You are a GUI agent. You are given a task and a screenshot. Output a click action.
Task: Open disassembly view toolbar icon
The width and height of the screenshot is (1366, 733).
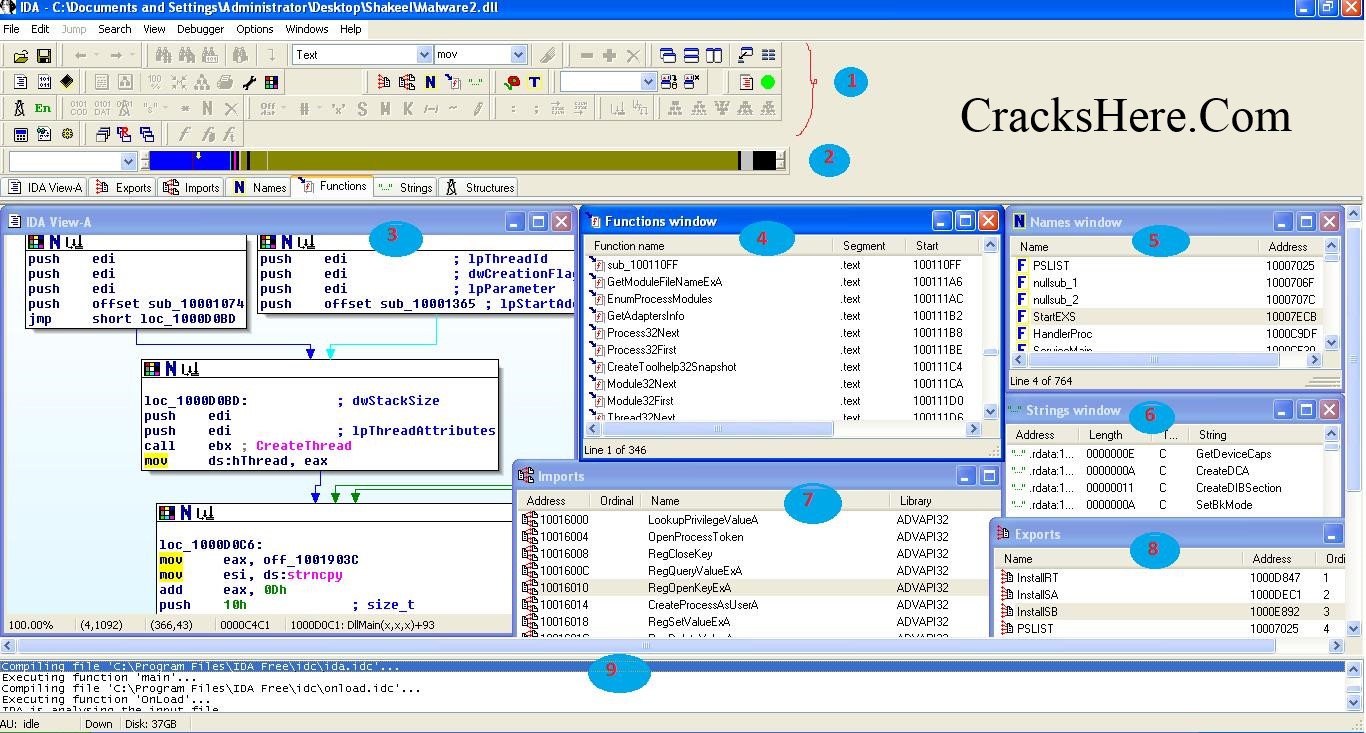click(21, 82)
